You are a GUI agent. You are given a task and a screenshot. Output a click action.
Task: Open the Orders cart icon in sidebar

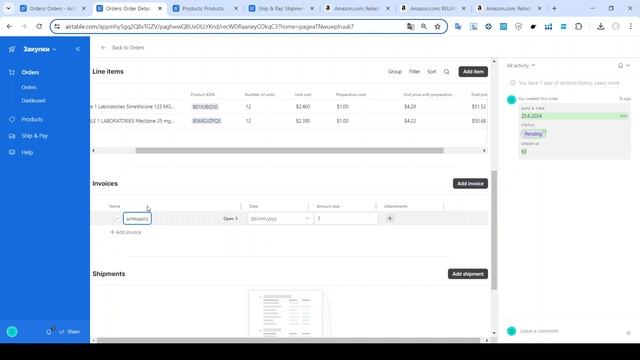[12, 72]
